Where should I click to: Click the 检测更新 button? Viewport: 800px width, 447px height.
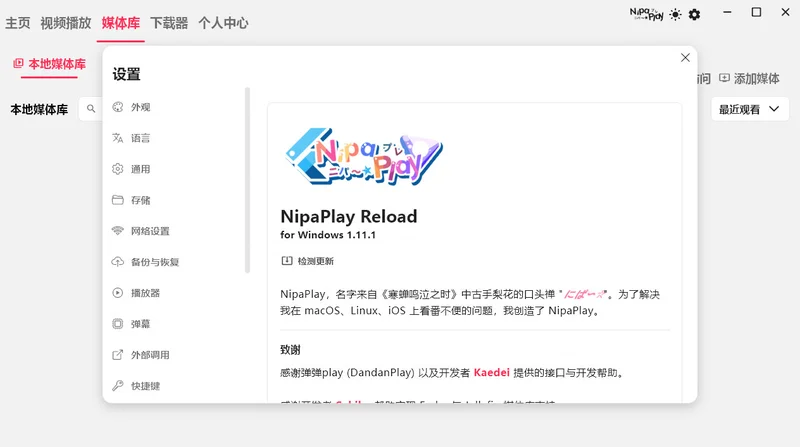pyautogui.click(x=308, y=261)
